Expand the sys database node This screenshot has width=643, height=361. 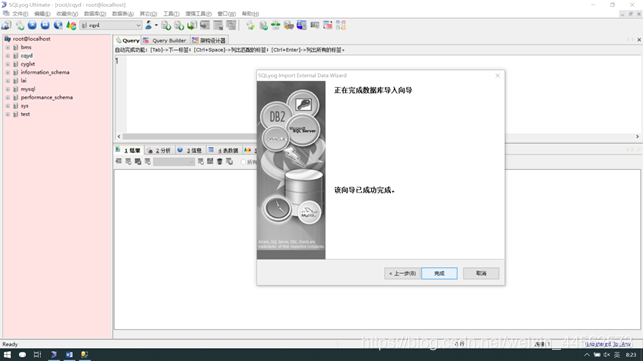coord(7,106)
